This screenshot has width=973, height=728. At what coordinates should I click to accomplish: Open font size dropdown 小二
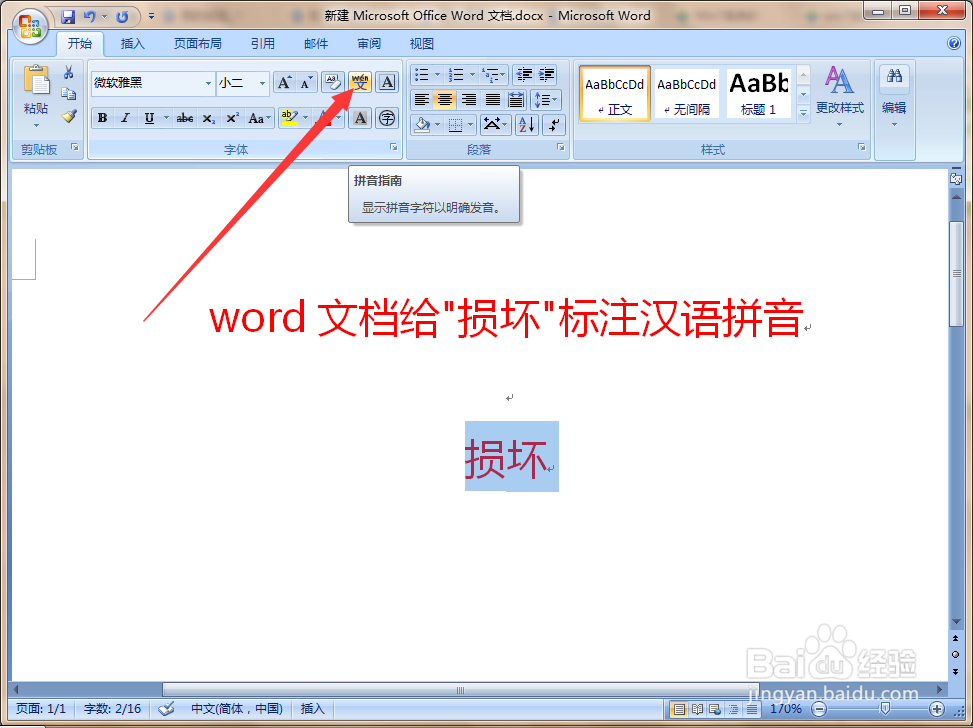[x=262, y=83]
